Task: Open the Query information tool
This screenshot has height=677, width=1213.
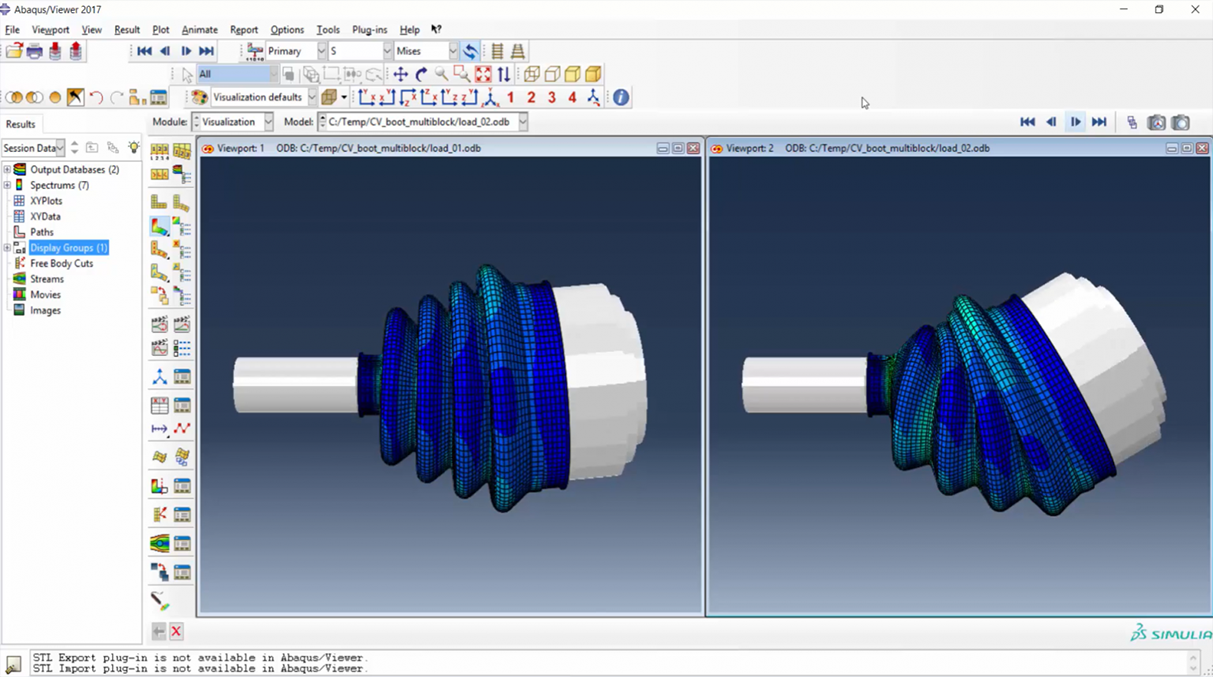Action: coord(621,98)
